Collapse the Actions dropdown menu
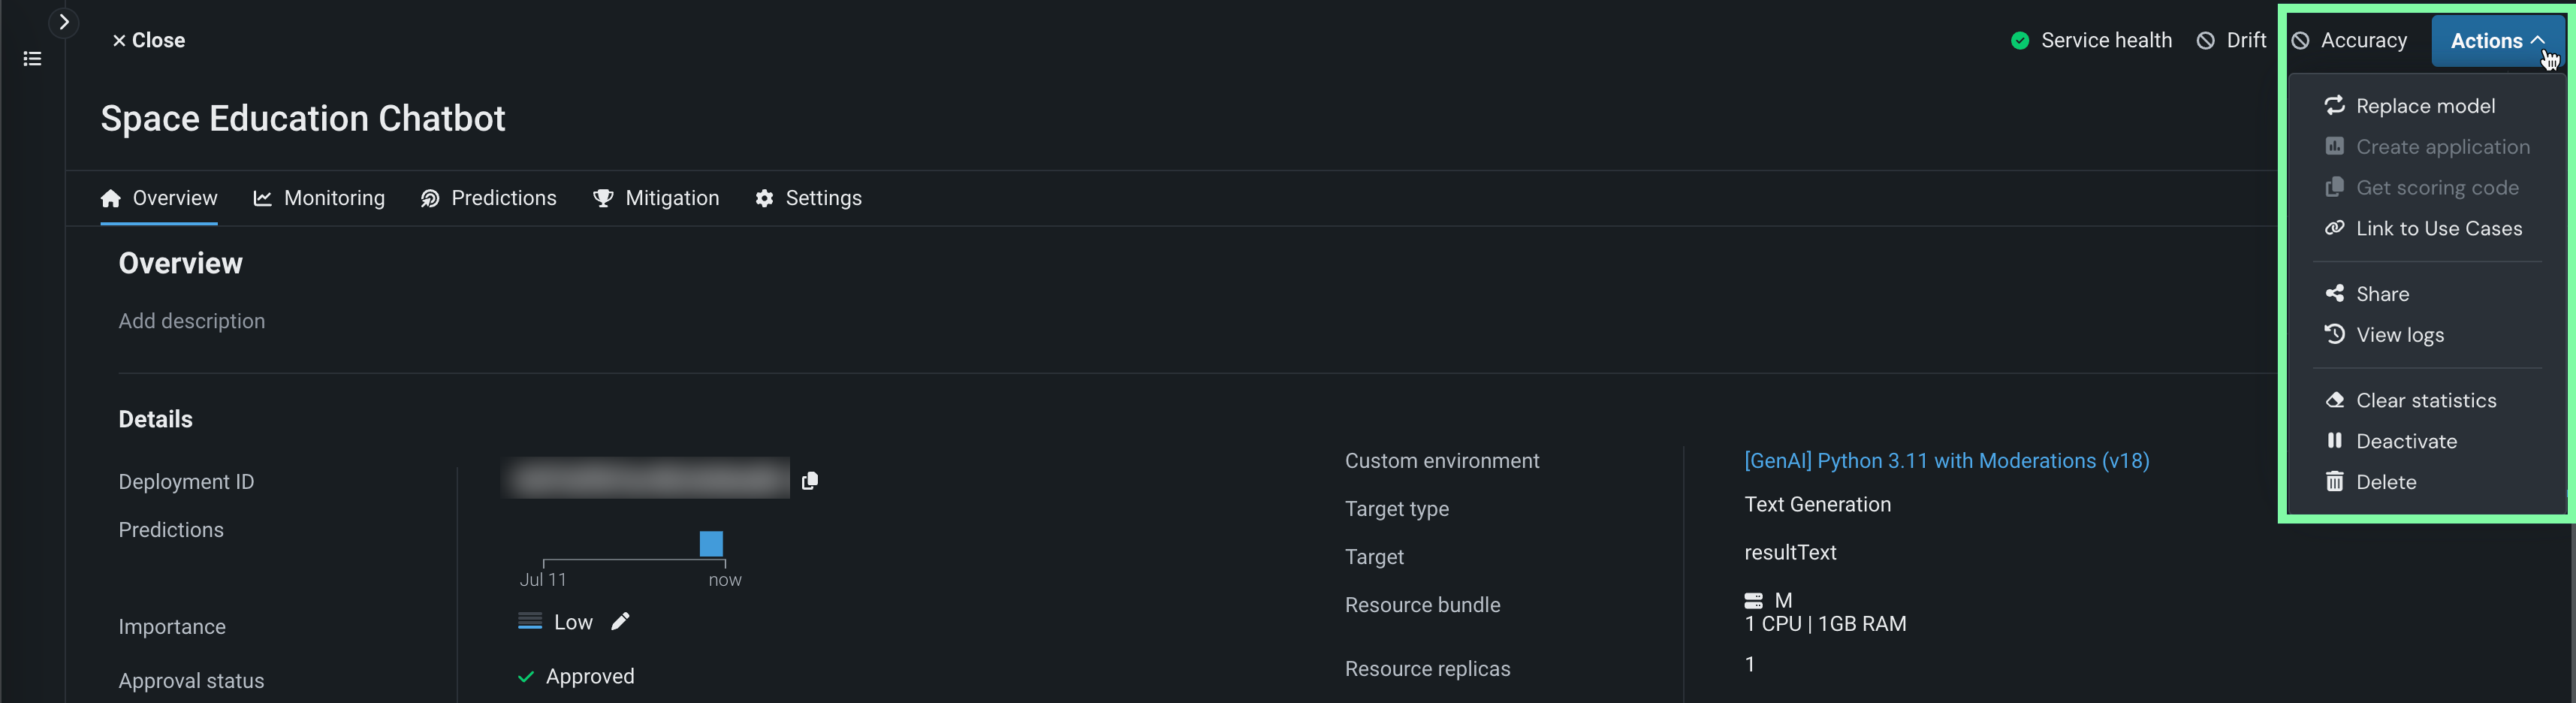This screenshot has height=703, width=2576. point(2496,41)
